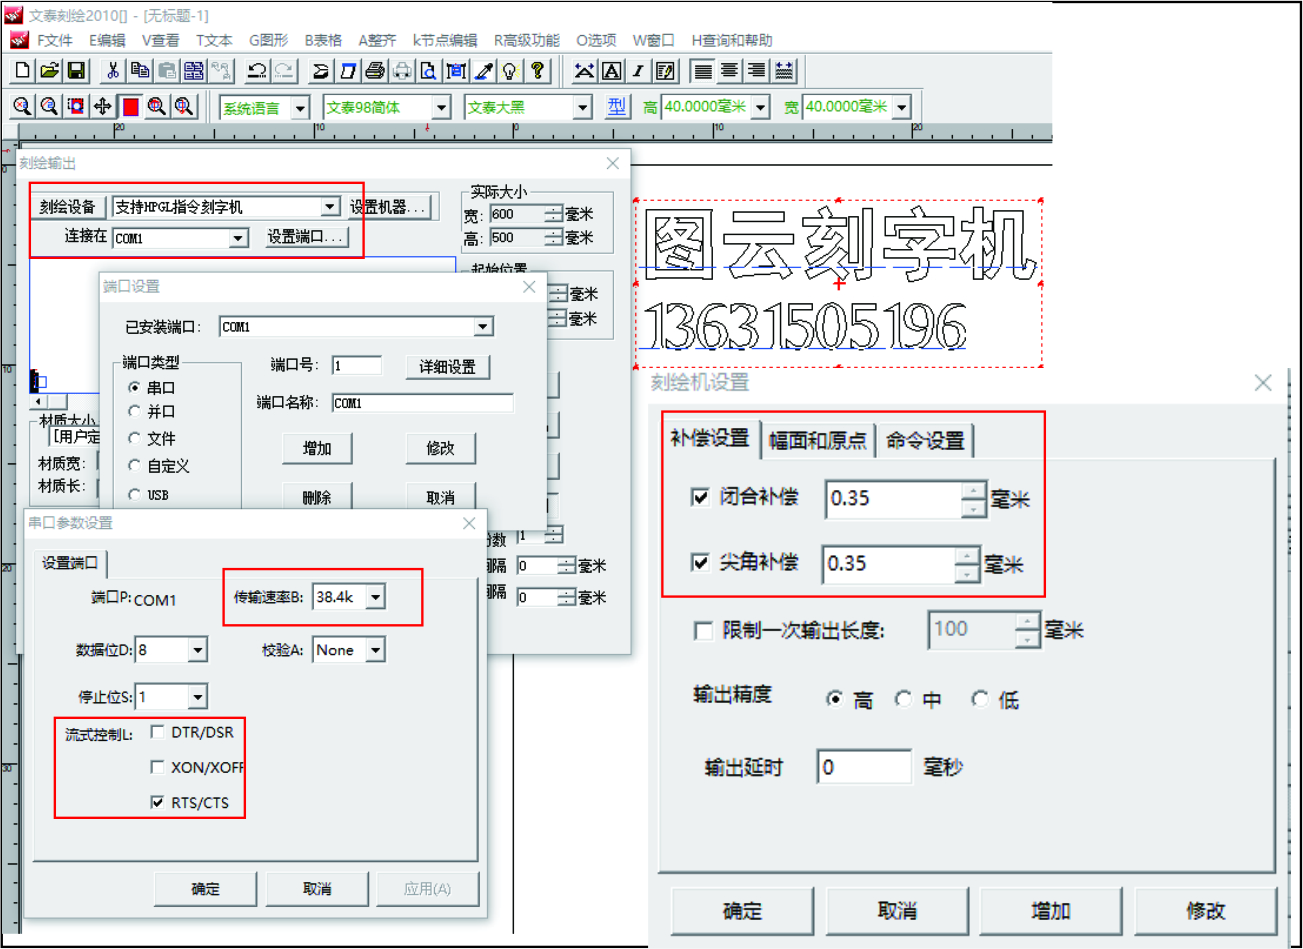The image size is (1303, 949).
Task: Select the boxed letter A text tool
Action: click(x=612, y=71)
